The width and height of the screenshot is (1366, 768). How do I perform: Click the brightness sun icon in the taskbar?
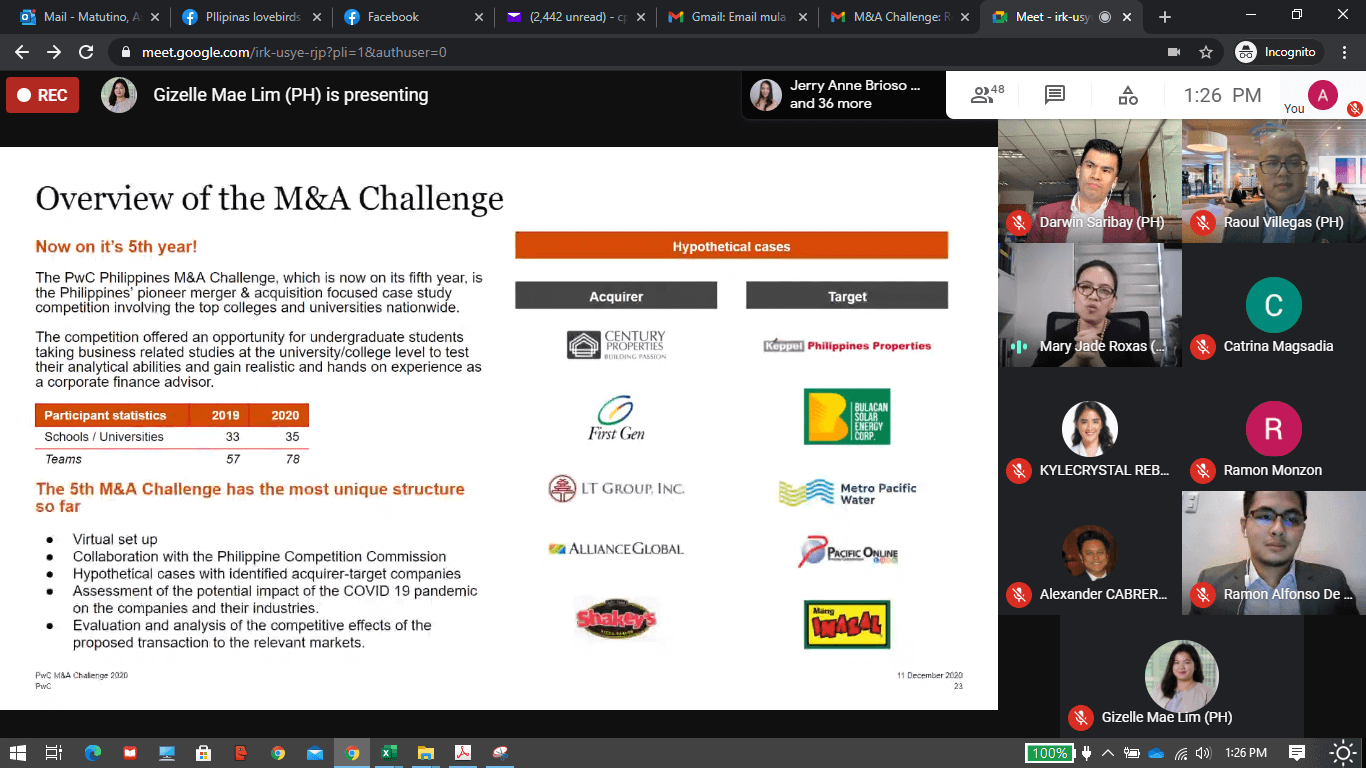1345,753
